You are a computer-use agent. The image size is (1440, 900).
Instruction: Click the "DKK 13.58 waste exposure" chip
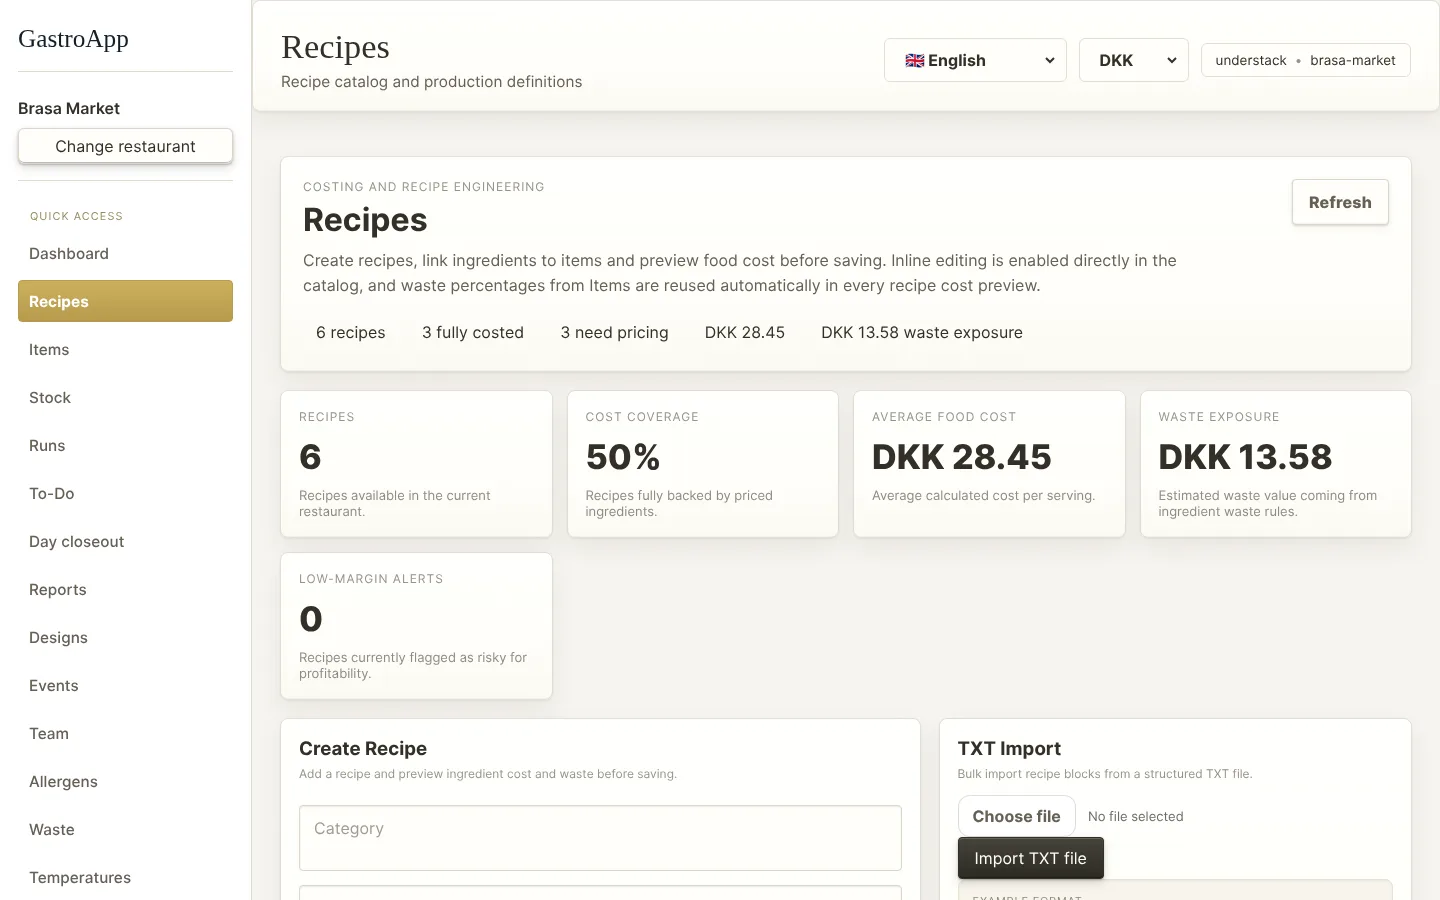coord(922,333)
